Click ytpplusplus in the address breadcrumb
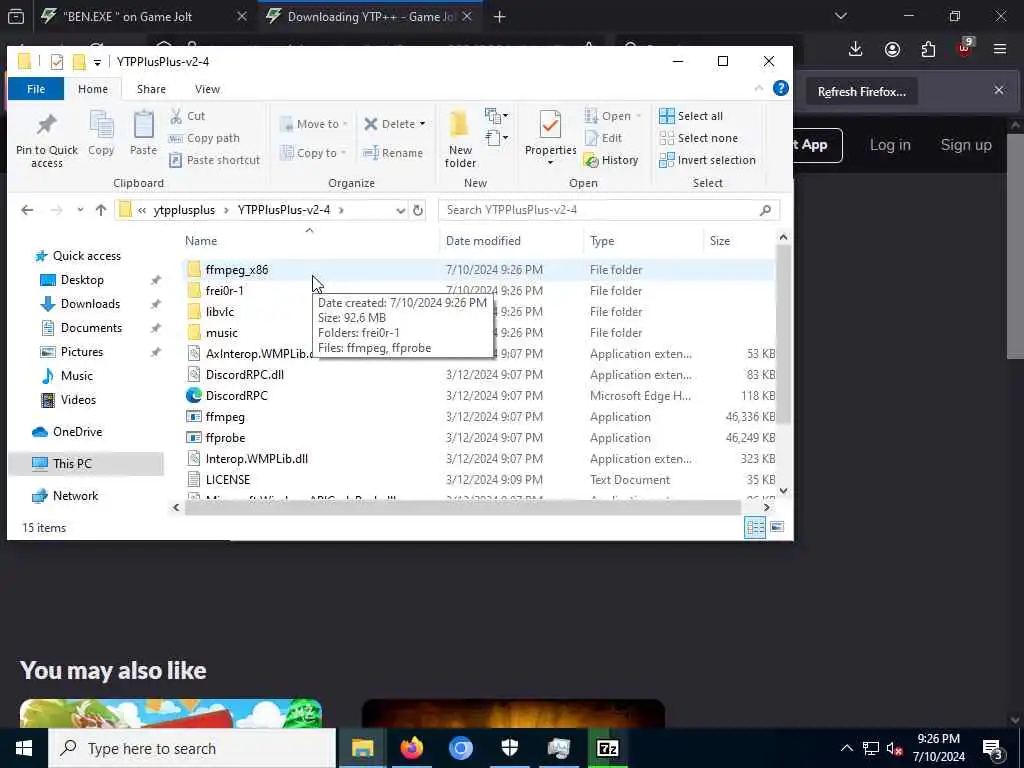 (x=184, y=210)
